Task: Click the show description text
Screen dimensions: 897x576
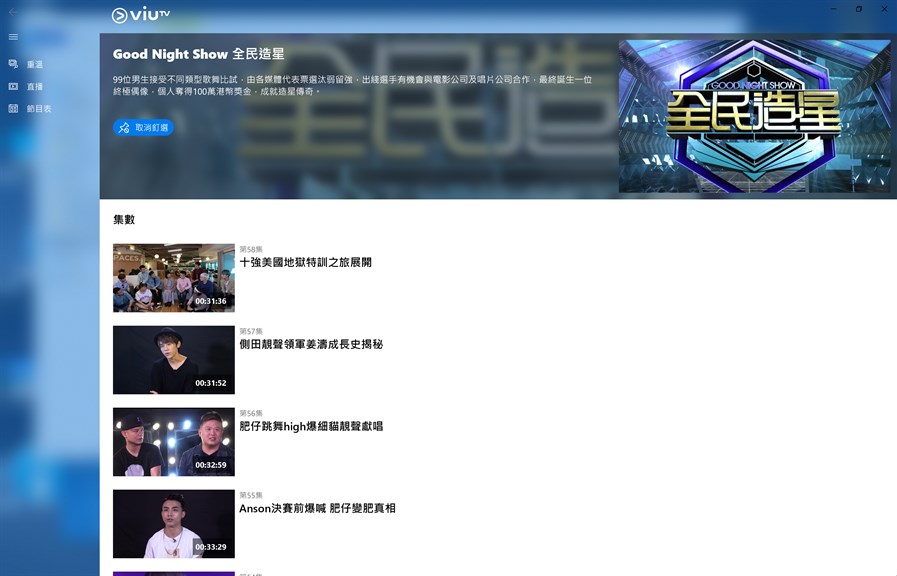Action: point(352,85)
